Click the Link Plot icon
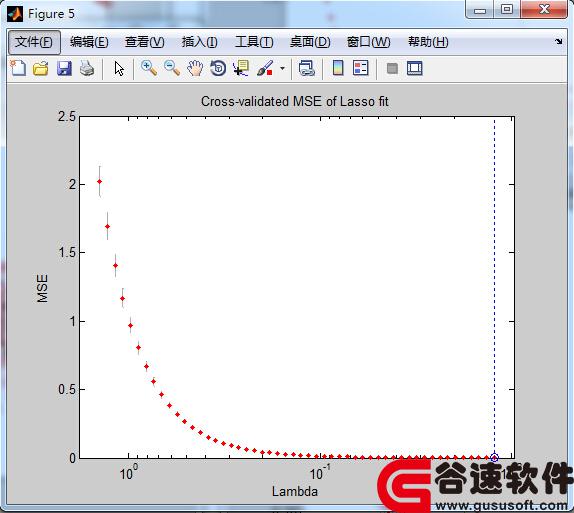This screenshot has height=513, width=574. click(x=306, y=68)
